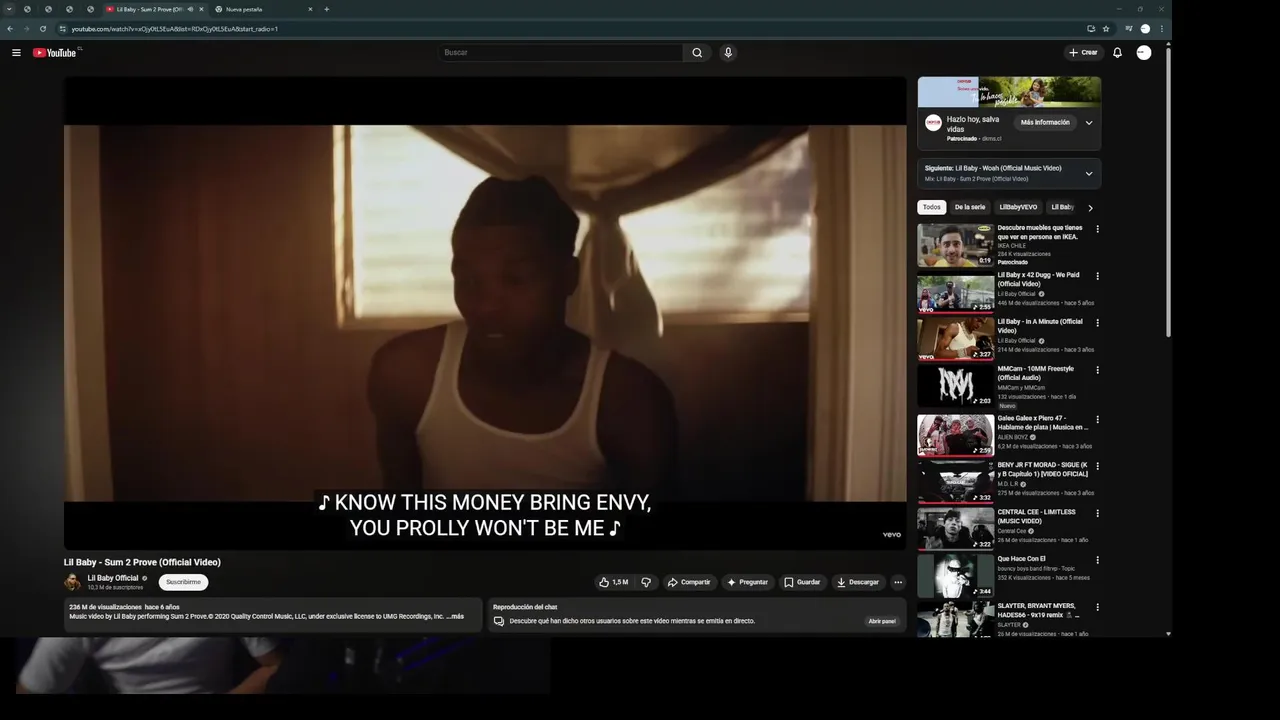Open options for MMCam 10MM Freestyle video

click(1097, 370)
